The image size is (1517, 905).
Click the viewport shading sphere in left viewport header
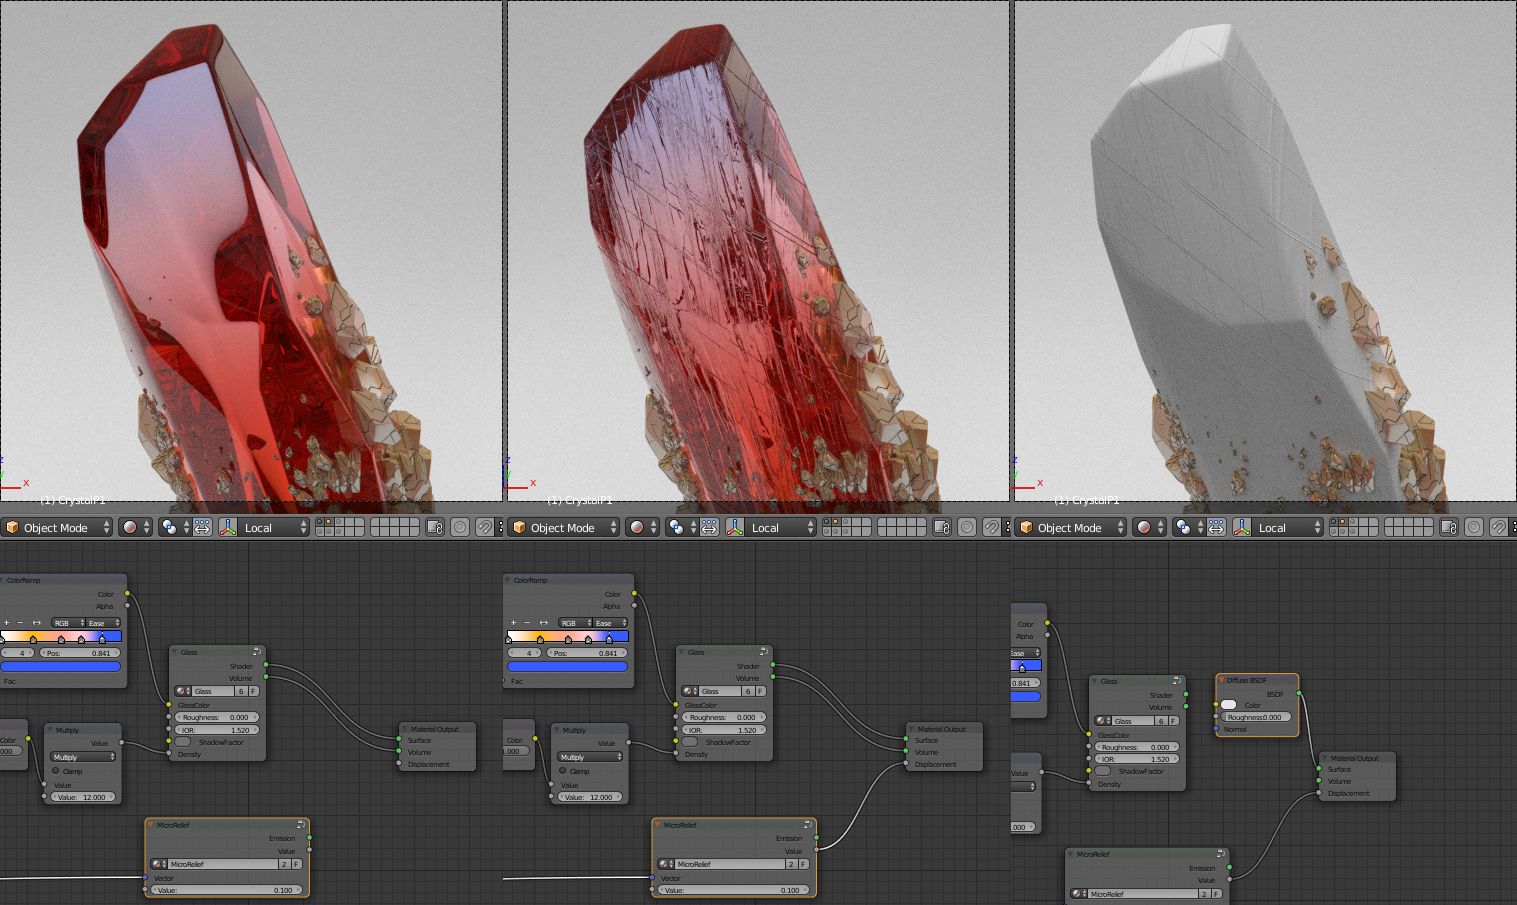(130, 527)
